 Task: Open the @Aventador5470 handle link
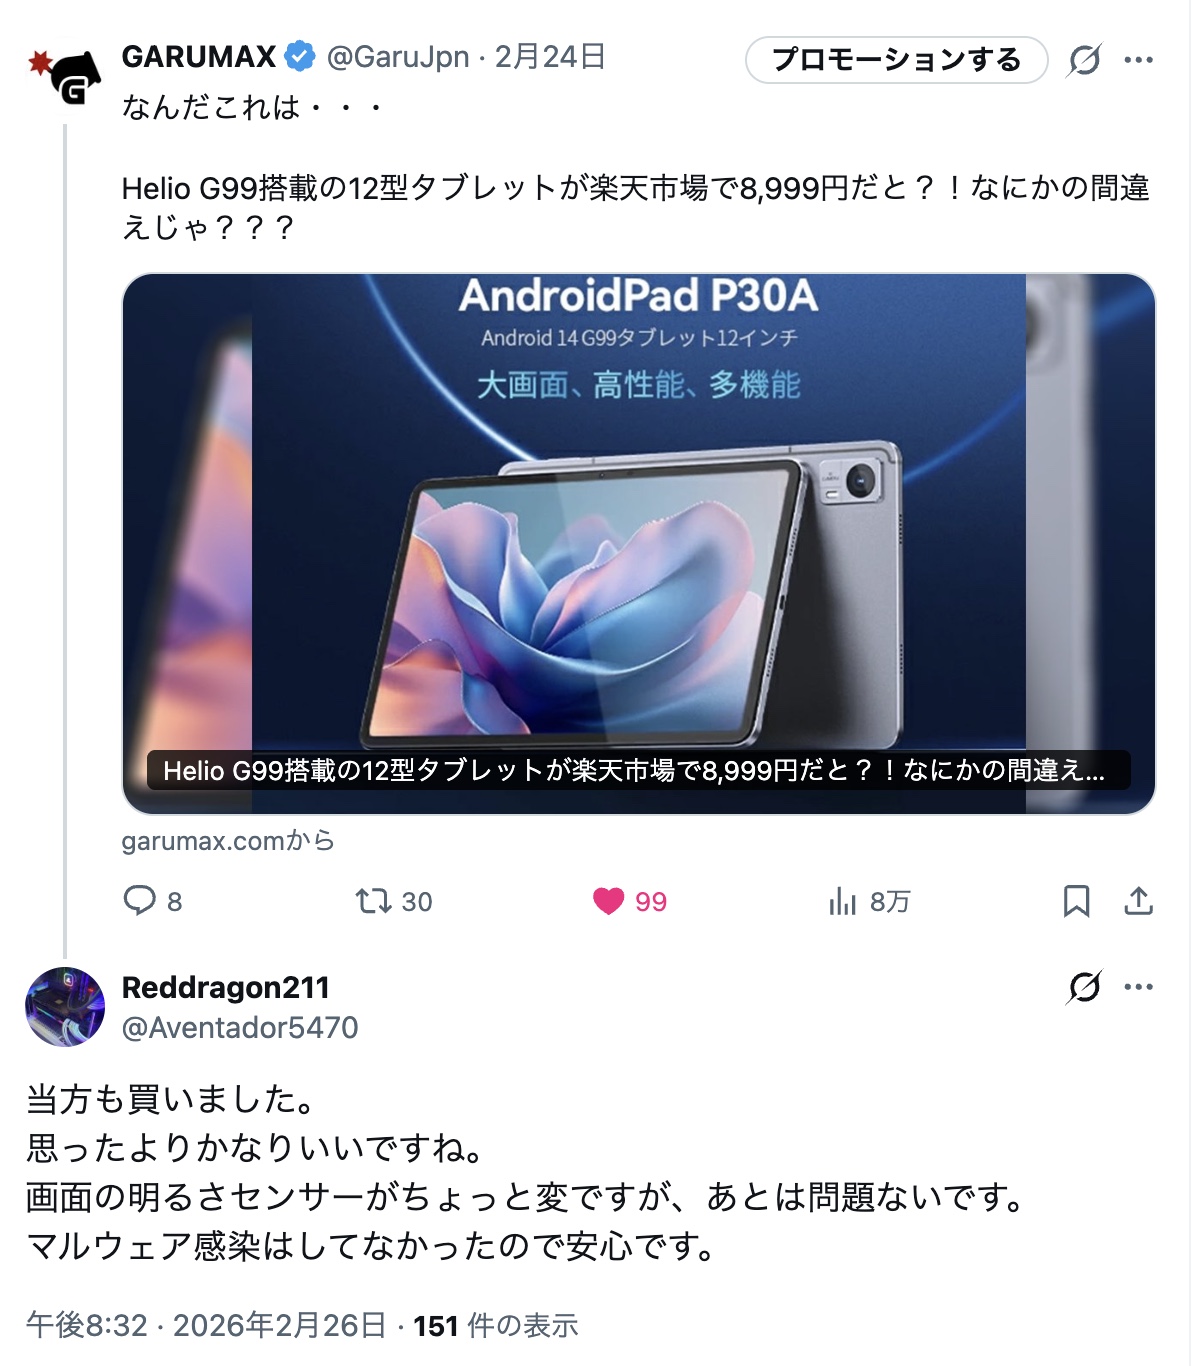pos(240,1027)
